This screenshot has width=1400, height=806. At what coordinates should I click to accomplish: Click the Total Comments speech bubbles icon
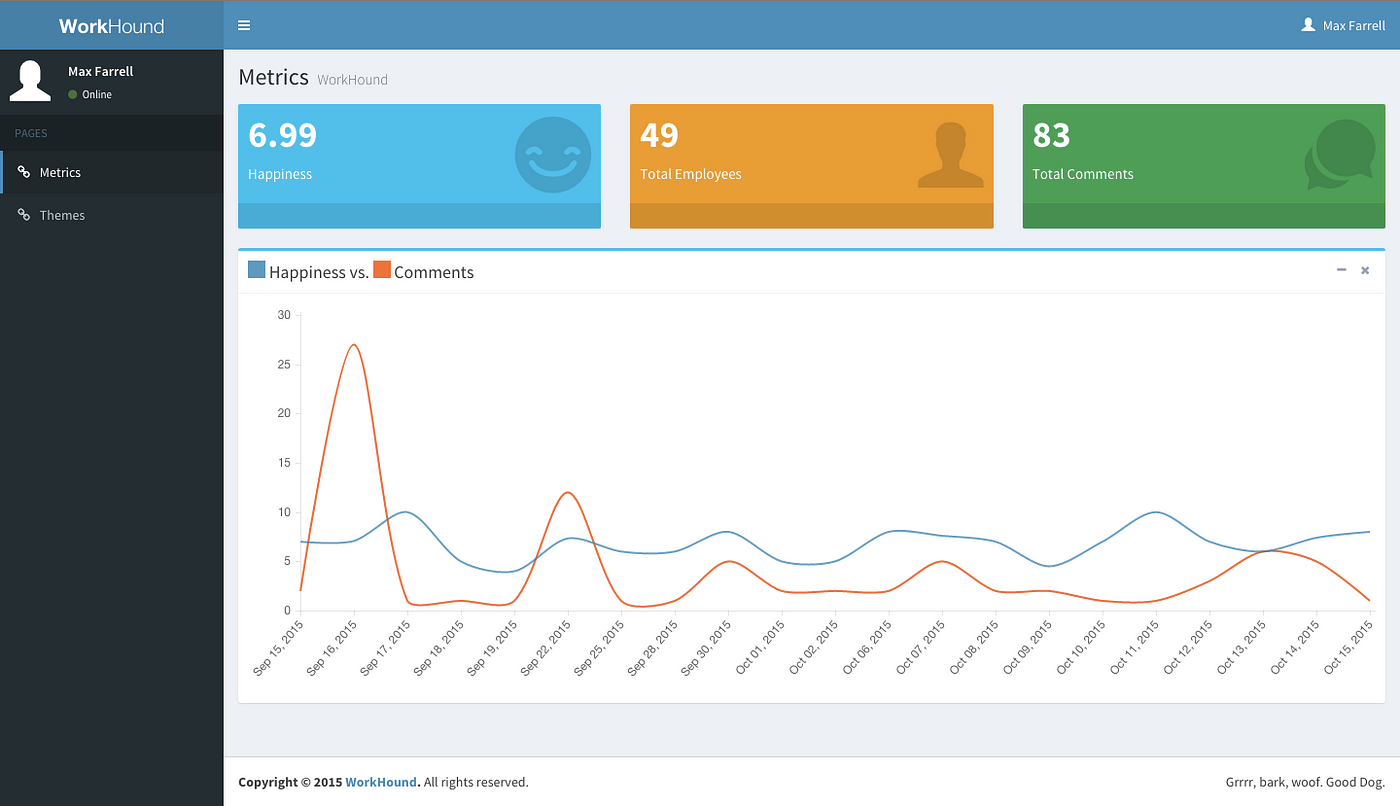[x=1340, y=155]
